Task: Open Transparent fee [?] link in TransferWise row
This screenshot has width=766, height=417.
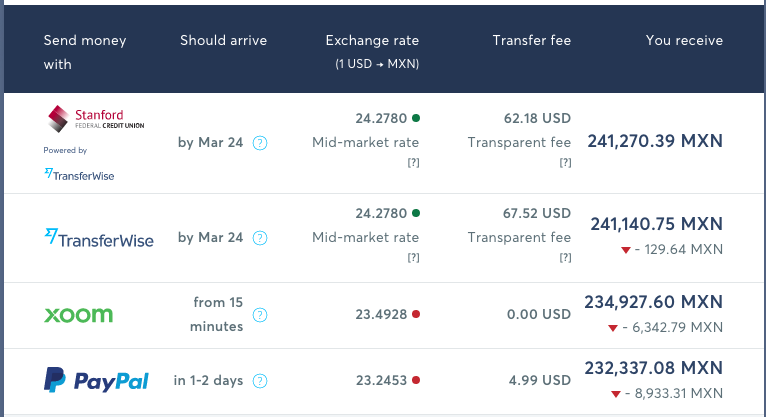Action: [x=565, y=258]
